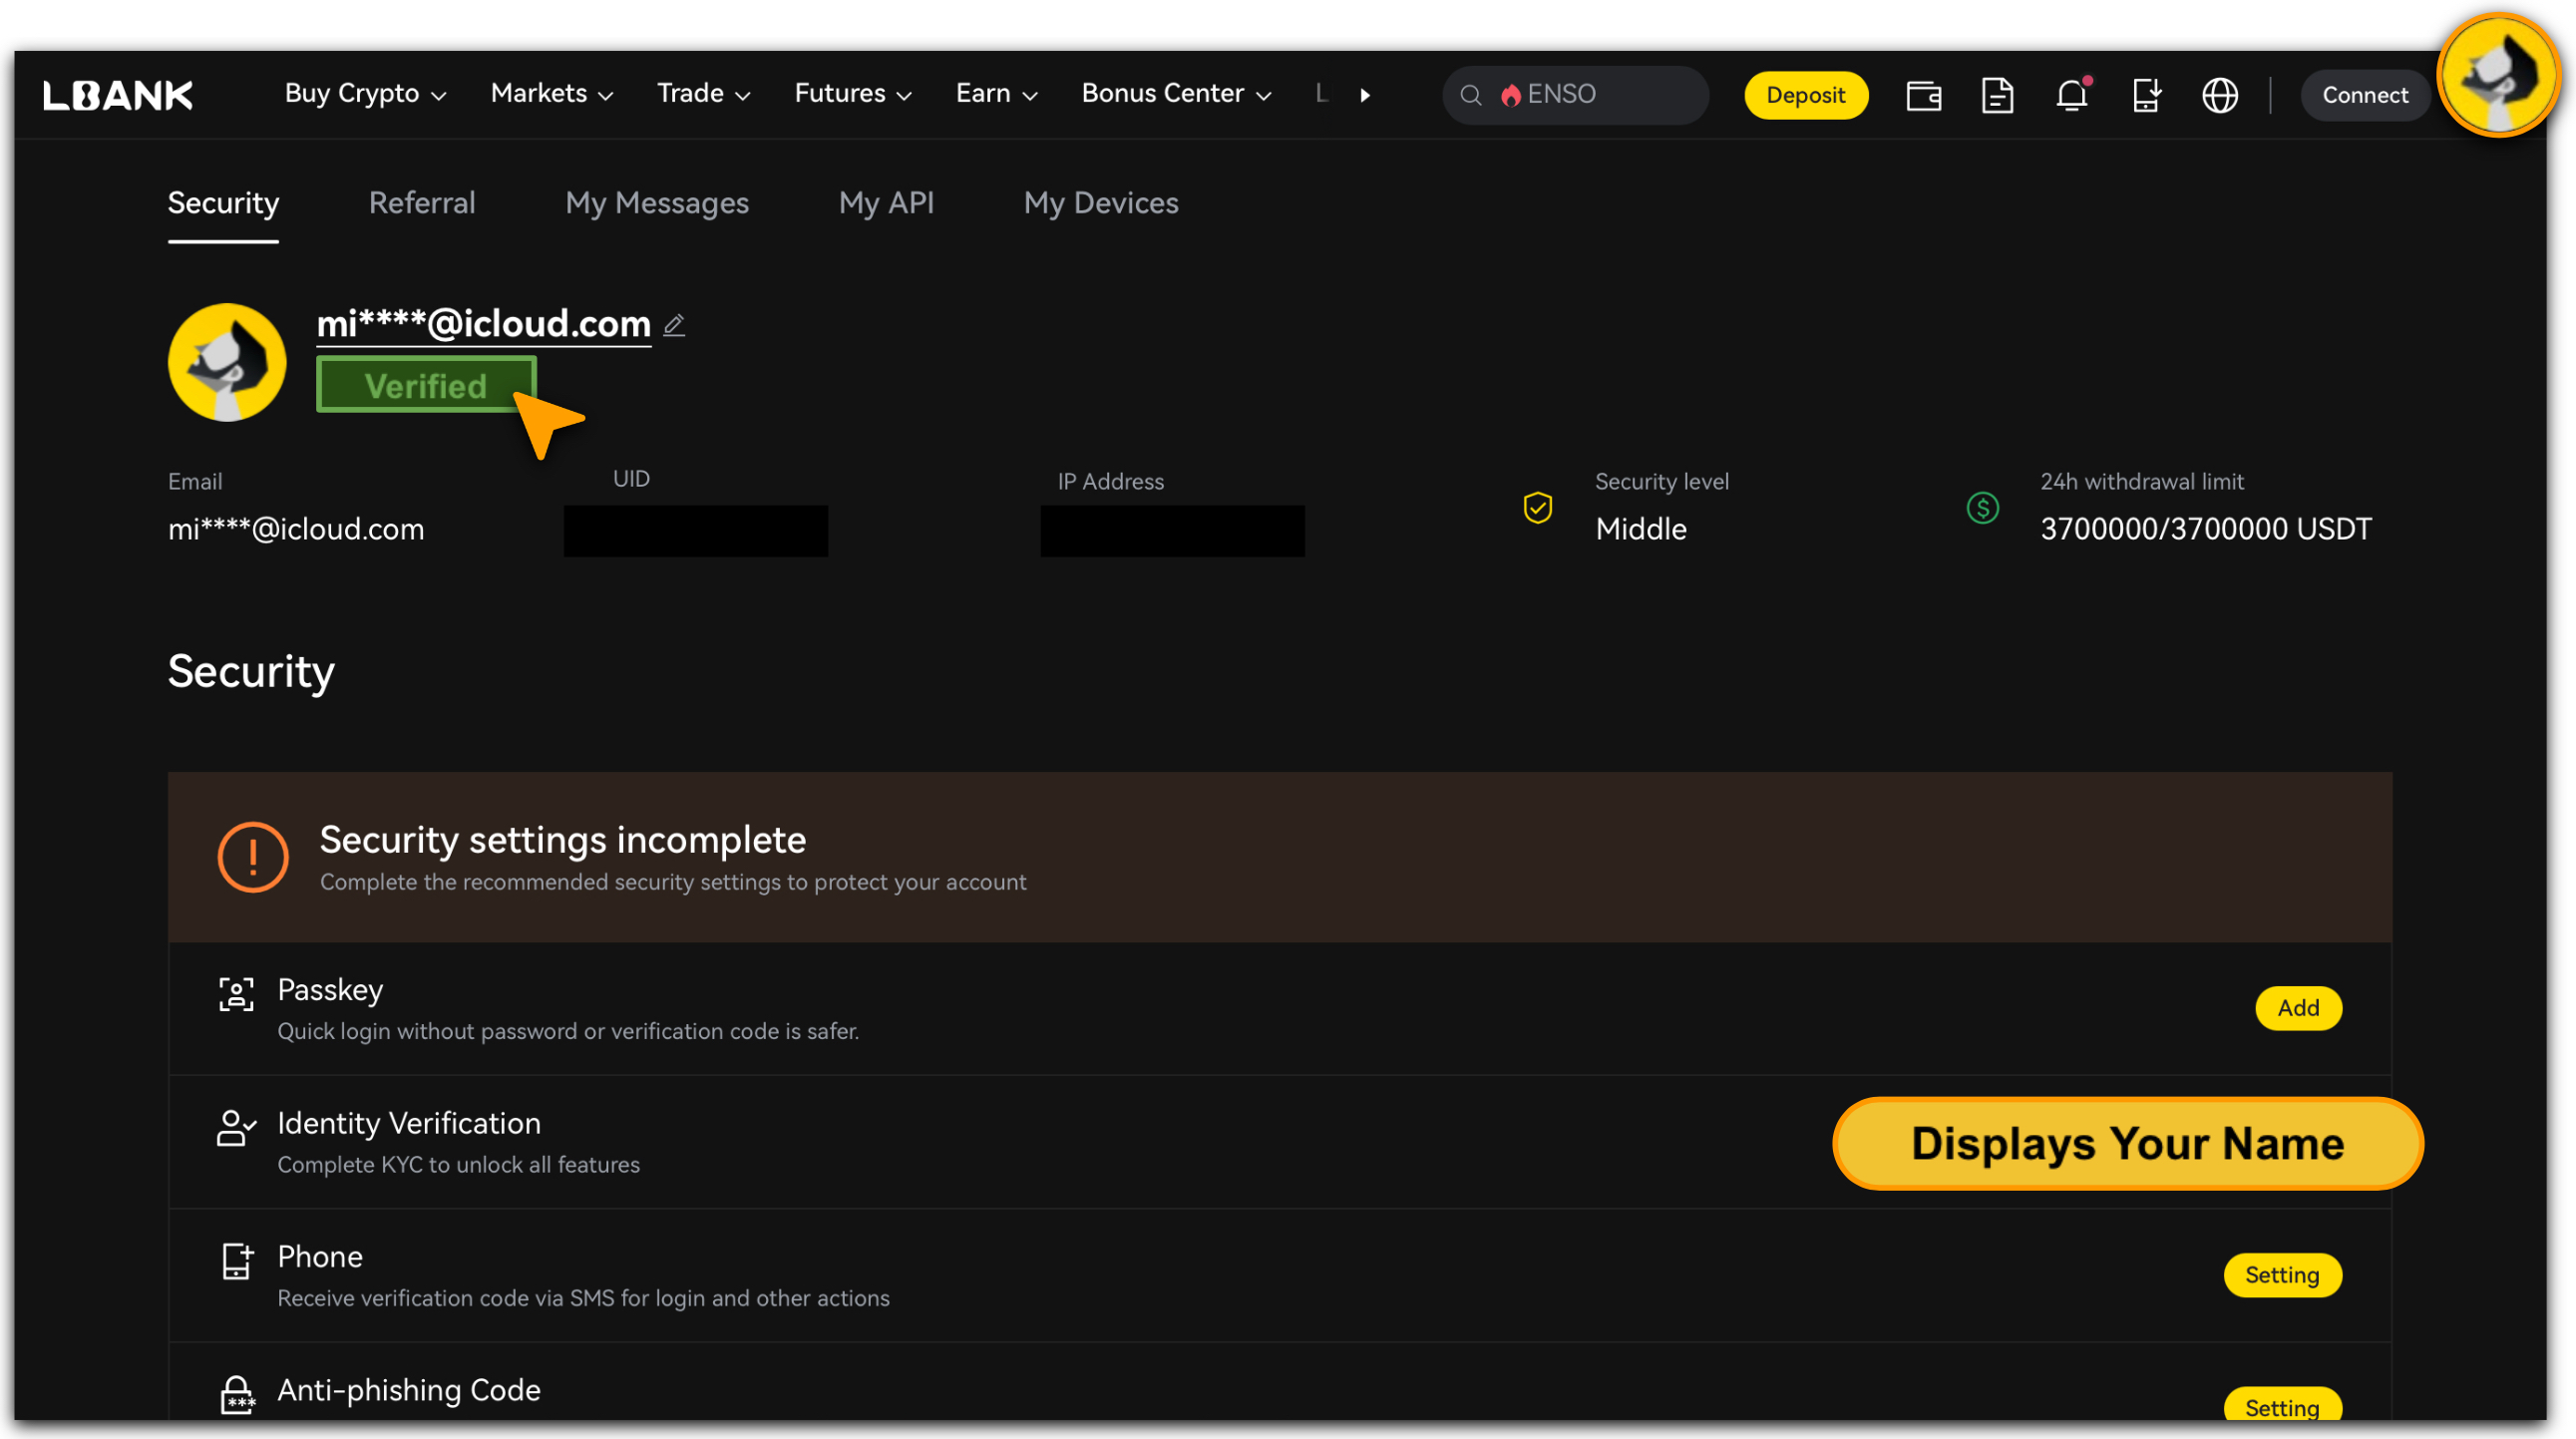2576x1439 pixels.
Task: Click Setting for Phone
Action: (x=2281, y=1275)
